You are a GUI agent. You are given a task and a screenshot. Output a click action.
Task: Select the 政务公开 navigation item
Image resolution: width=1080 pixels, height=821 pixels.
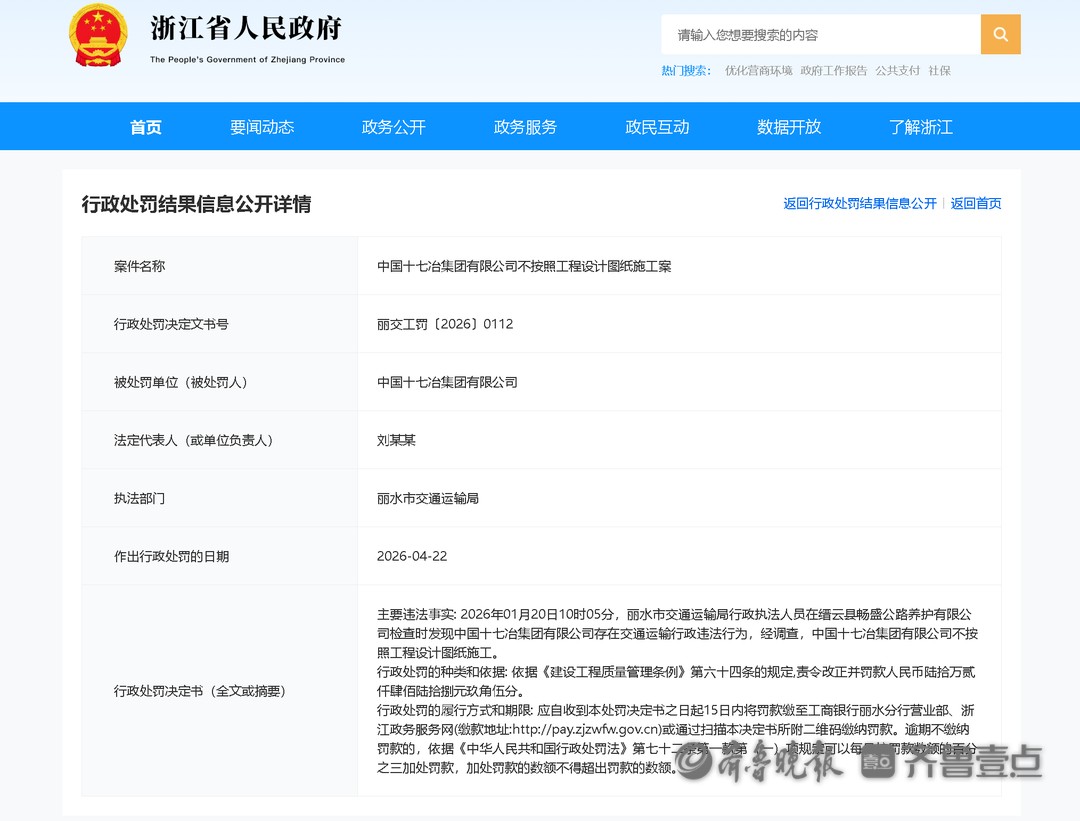pos(394,127)
